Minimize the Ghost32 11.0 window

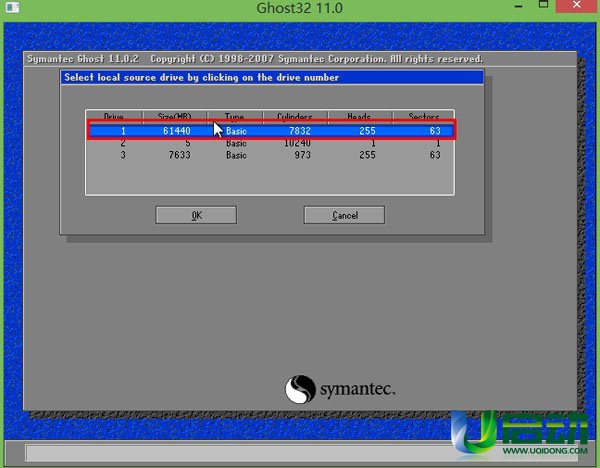pos(518,7)
